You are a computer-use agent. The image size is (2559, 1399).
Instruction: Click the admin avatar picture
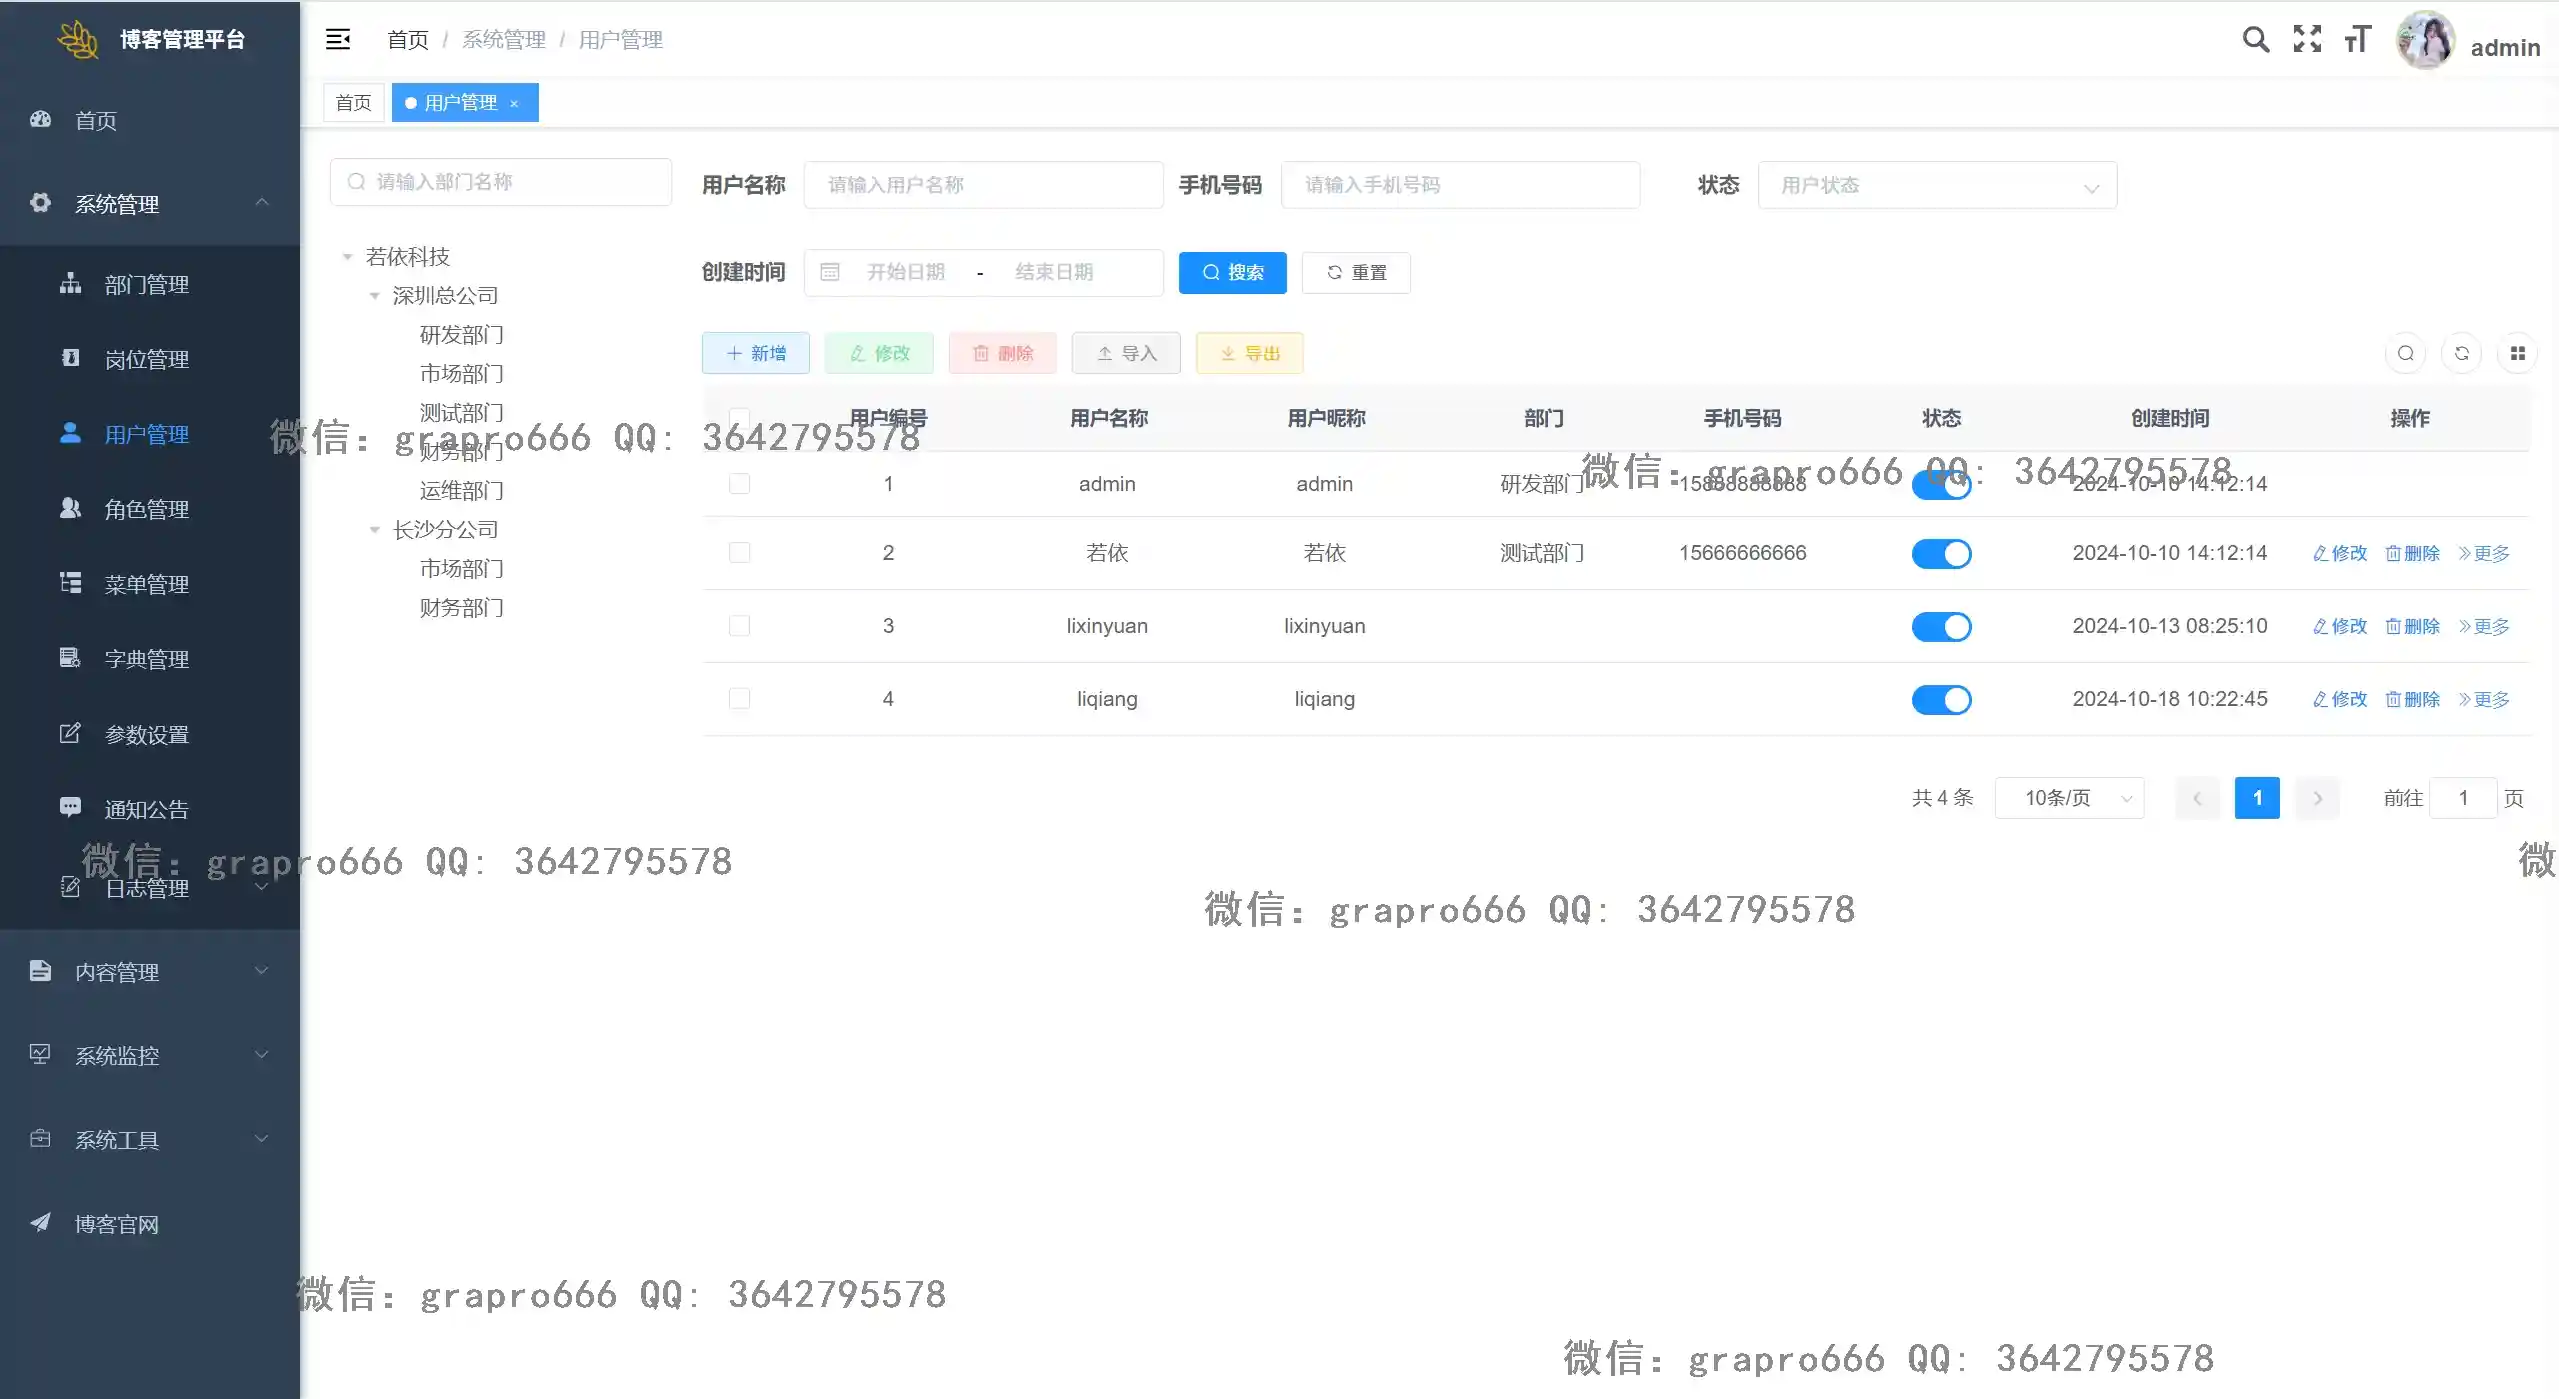pos(2425,40)
